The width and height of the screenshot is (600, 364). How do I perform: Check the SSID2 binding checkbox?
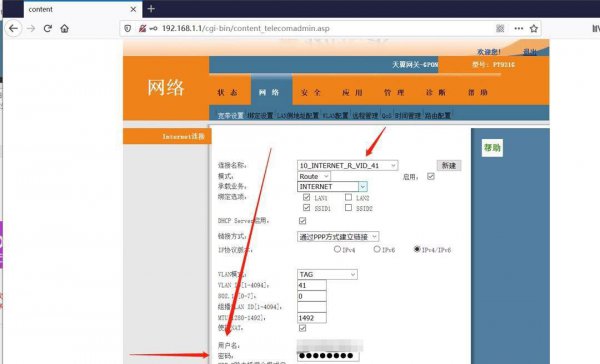348,207
